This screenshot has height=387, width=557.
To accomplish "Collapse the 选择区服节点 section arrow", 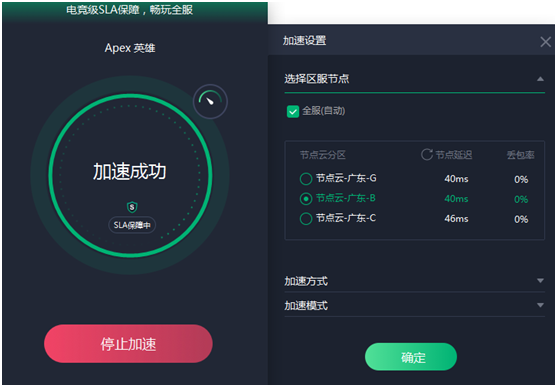I will [x=540, y=79].
